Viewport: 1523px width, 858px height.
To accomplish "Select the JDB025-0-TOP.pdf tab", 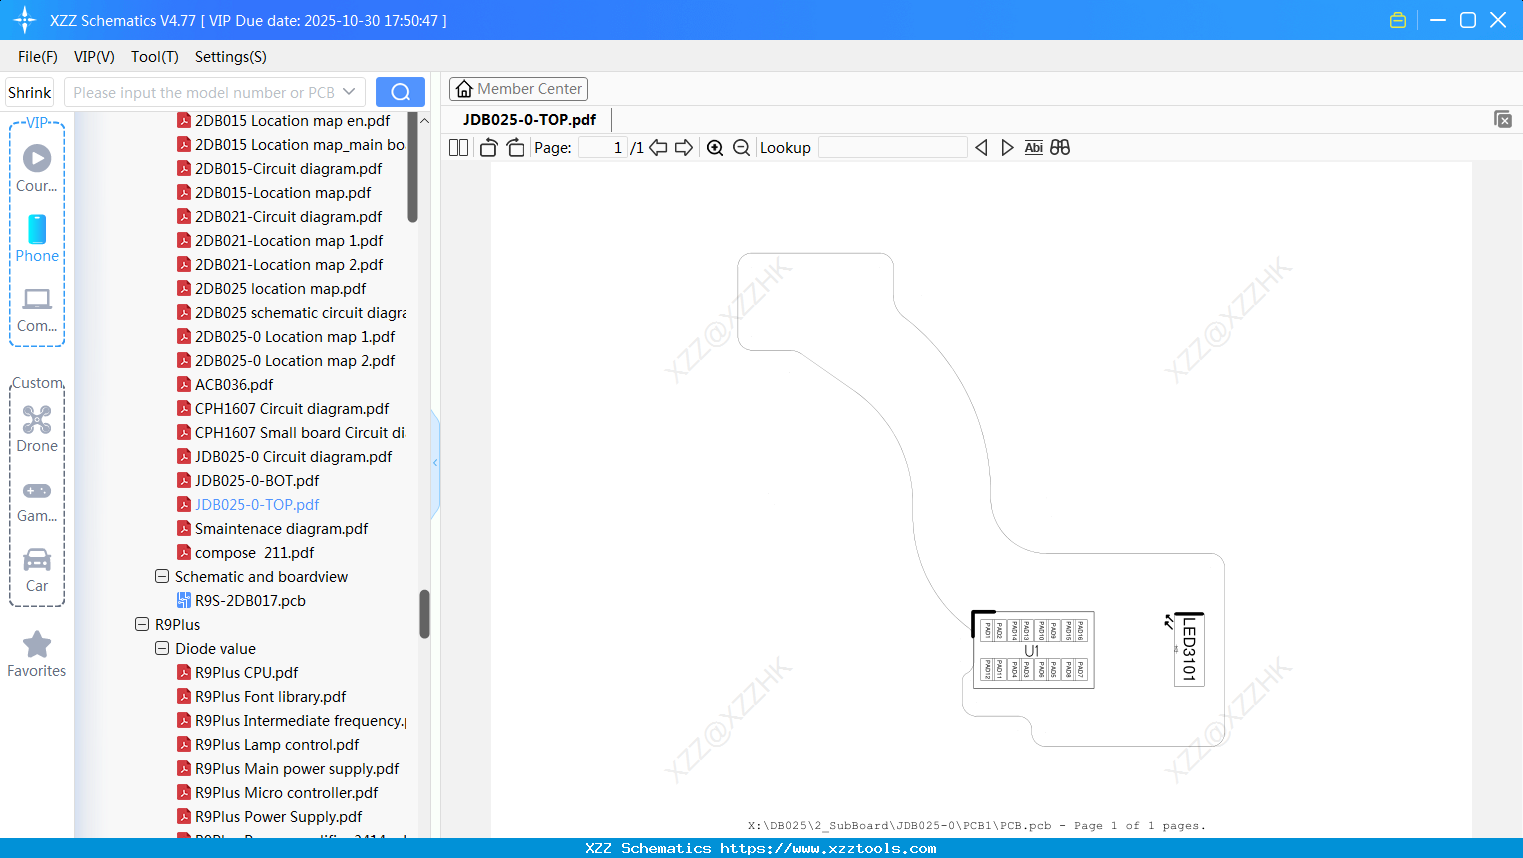I will (529, 120).
